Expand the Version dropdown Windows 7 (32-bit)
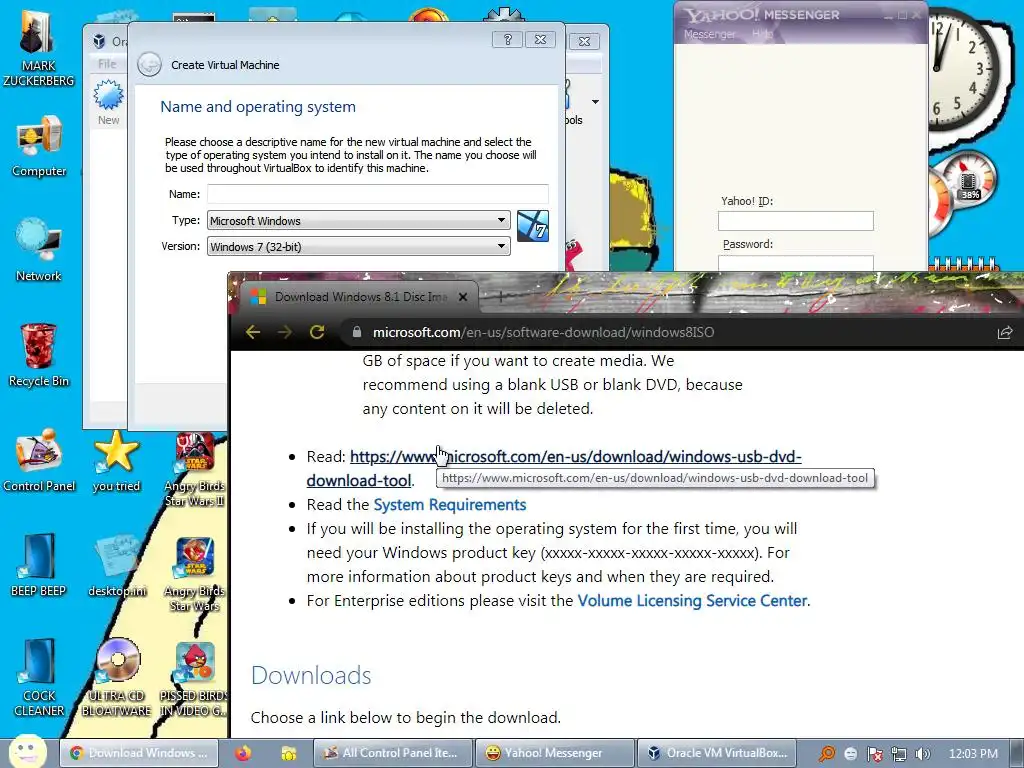 point(359,246)
